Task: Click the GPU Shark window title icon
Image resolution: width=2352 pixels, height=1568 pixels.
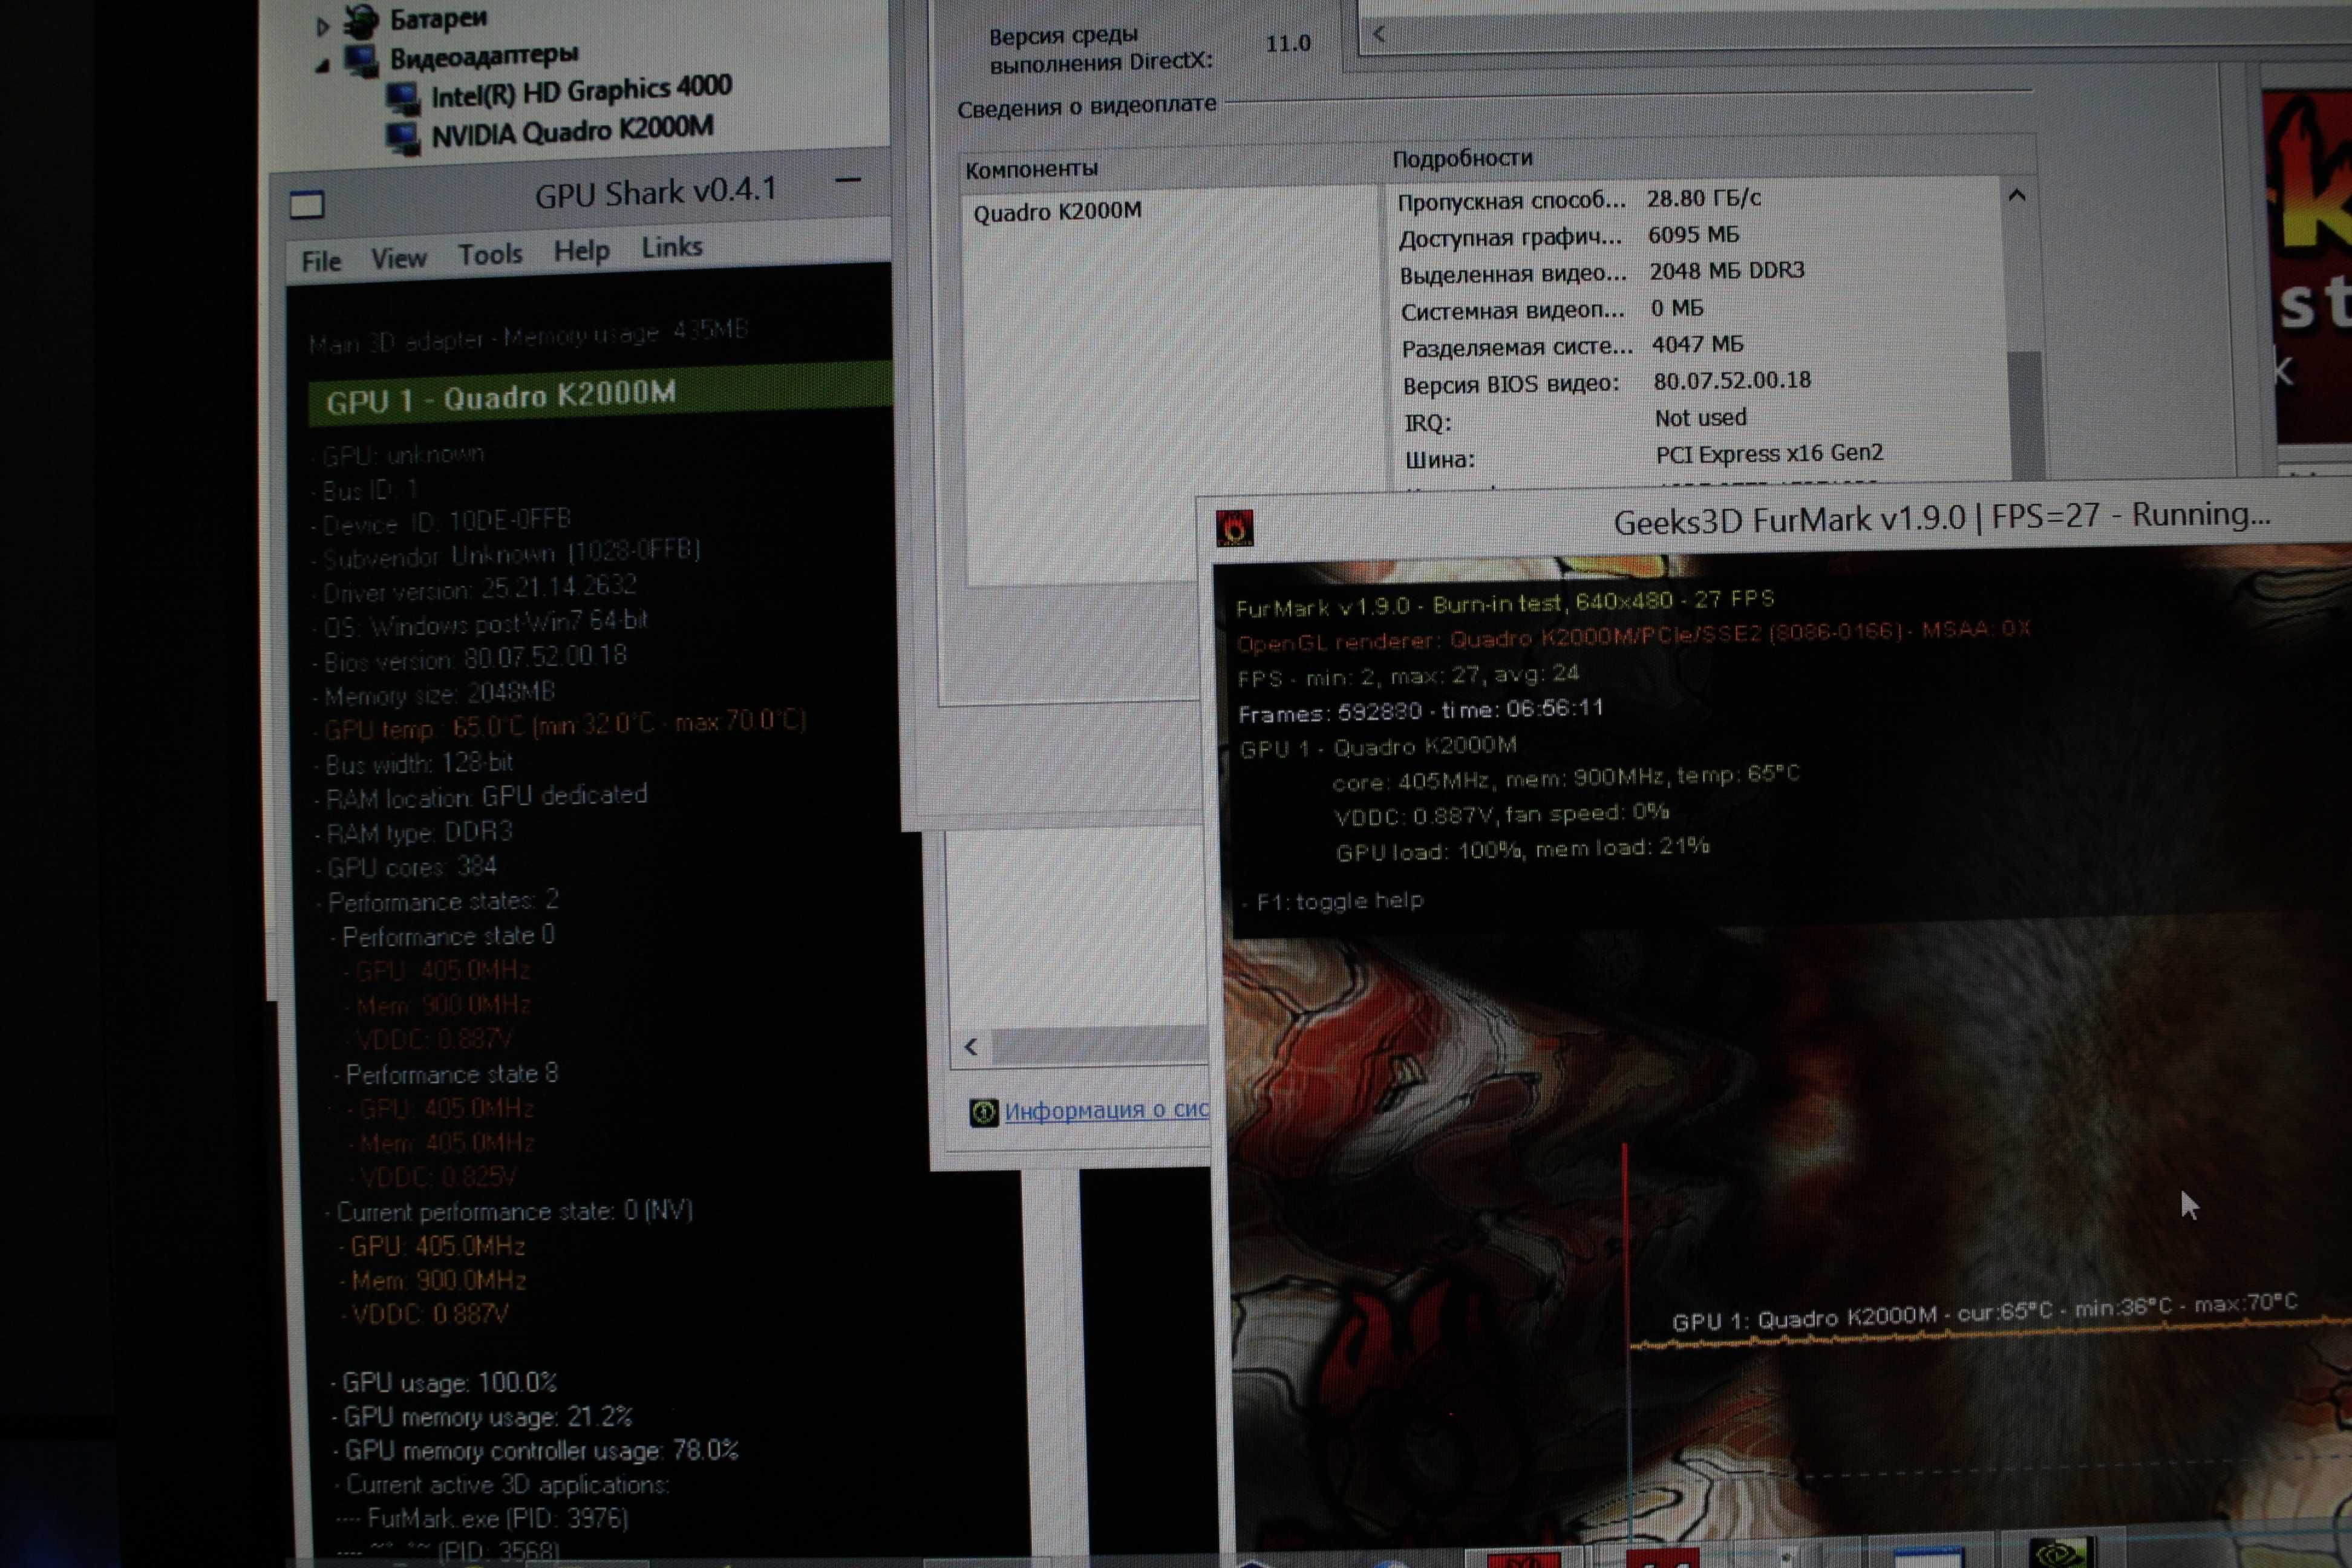Action: (307, 205)
